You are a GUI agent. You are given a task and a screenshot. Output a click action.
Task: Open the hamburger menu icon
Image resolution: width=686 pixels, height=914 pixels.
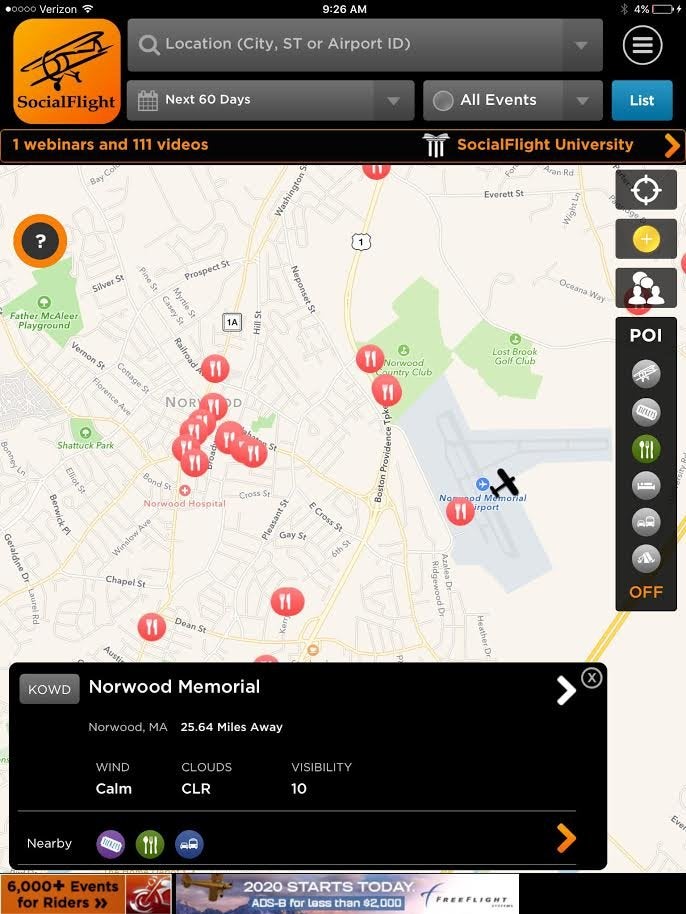tap(642, 45)
